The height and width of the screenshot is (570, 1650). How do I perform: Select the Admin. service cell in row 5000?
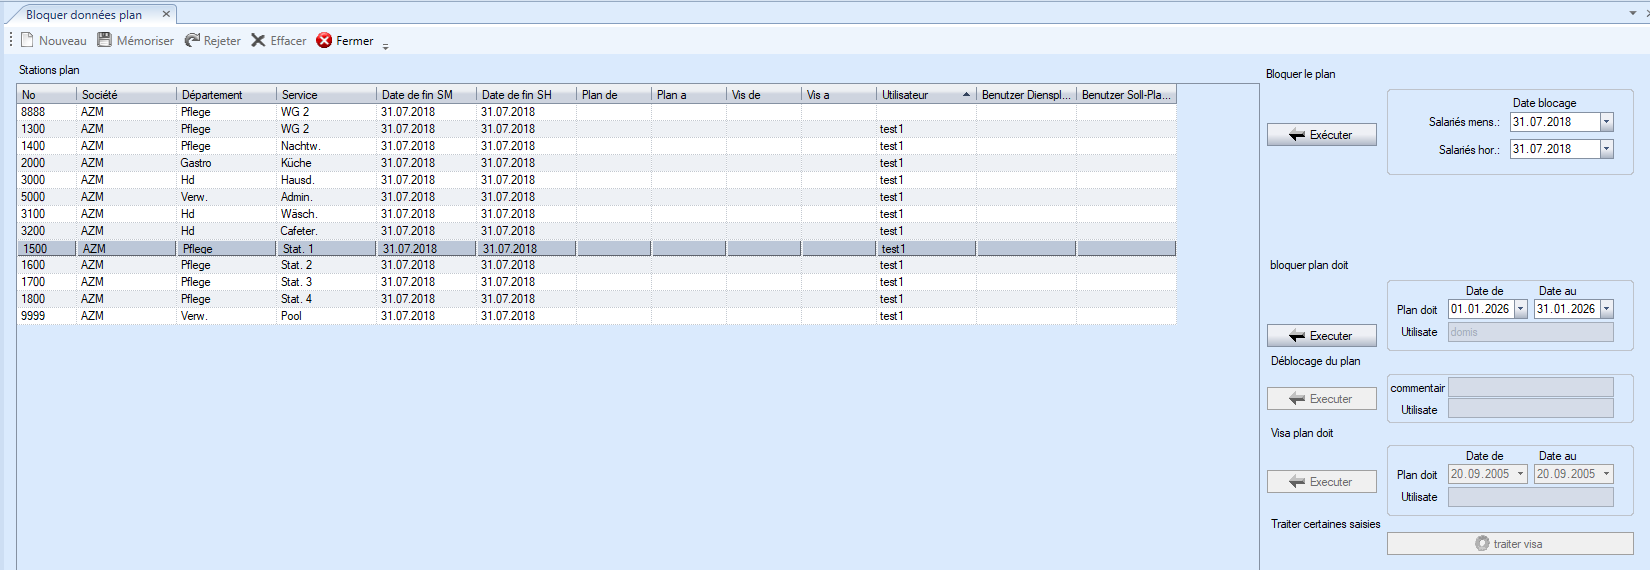point(327,197)
